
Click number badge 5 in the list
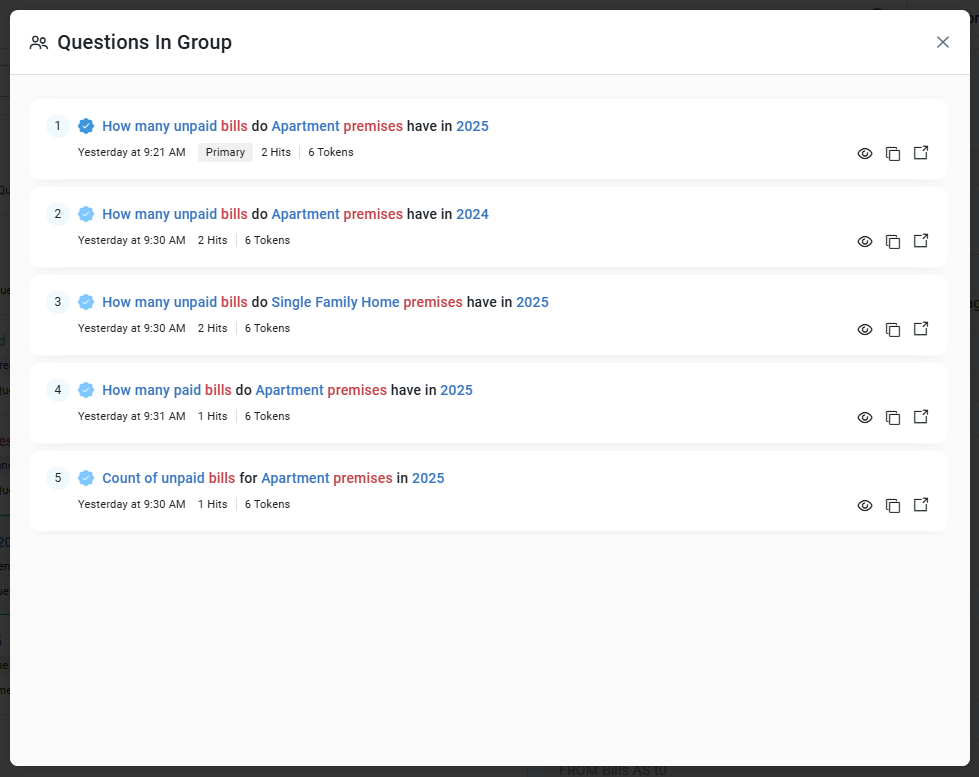tap(57, 478)
